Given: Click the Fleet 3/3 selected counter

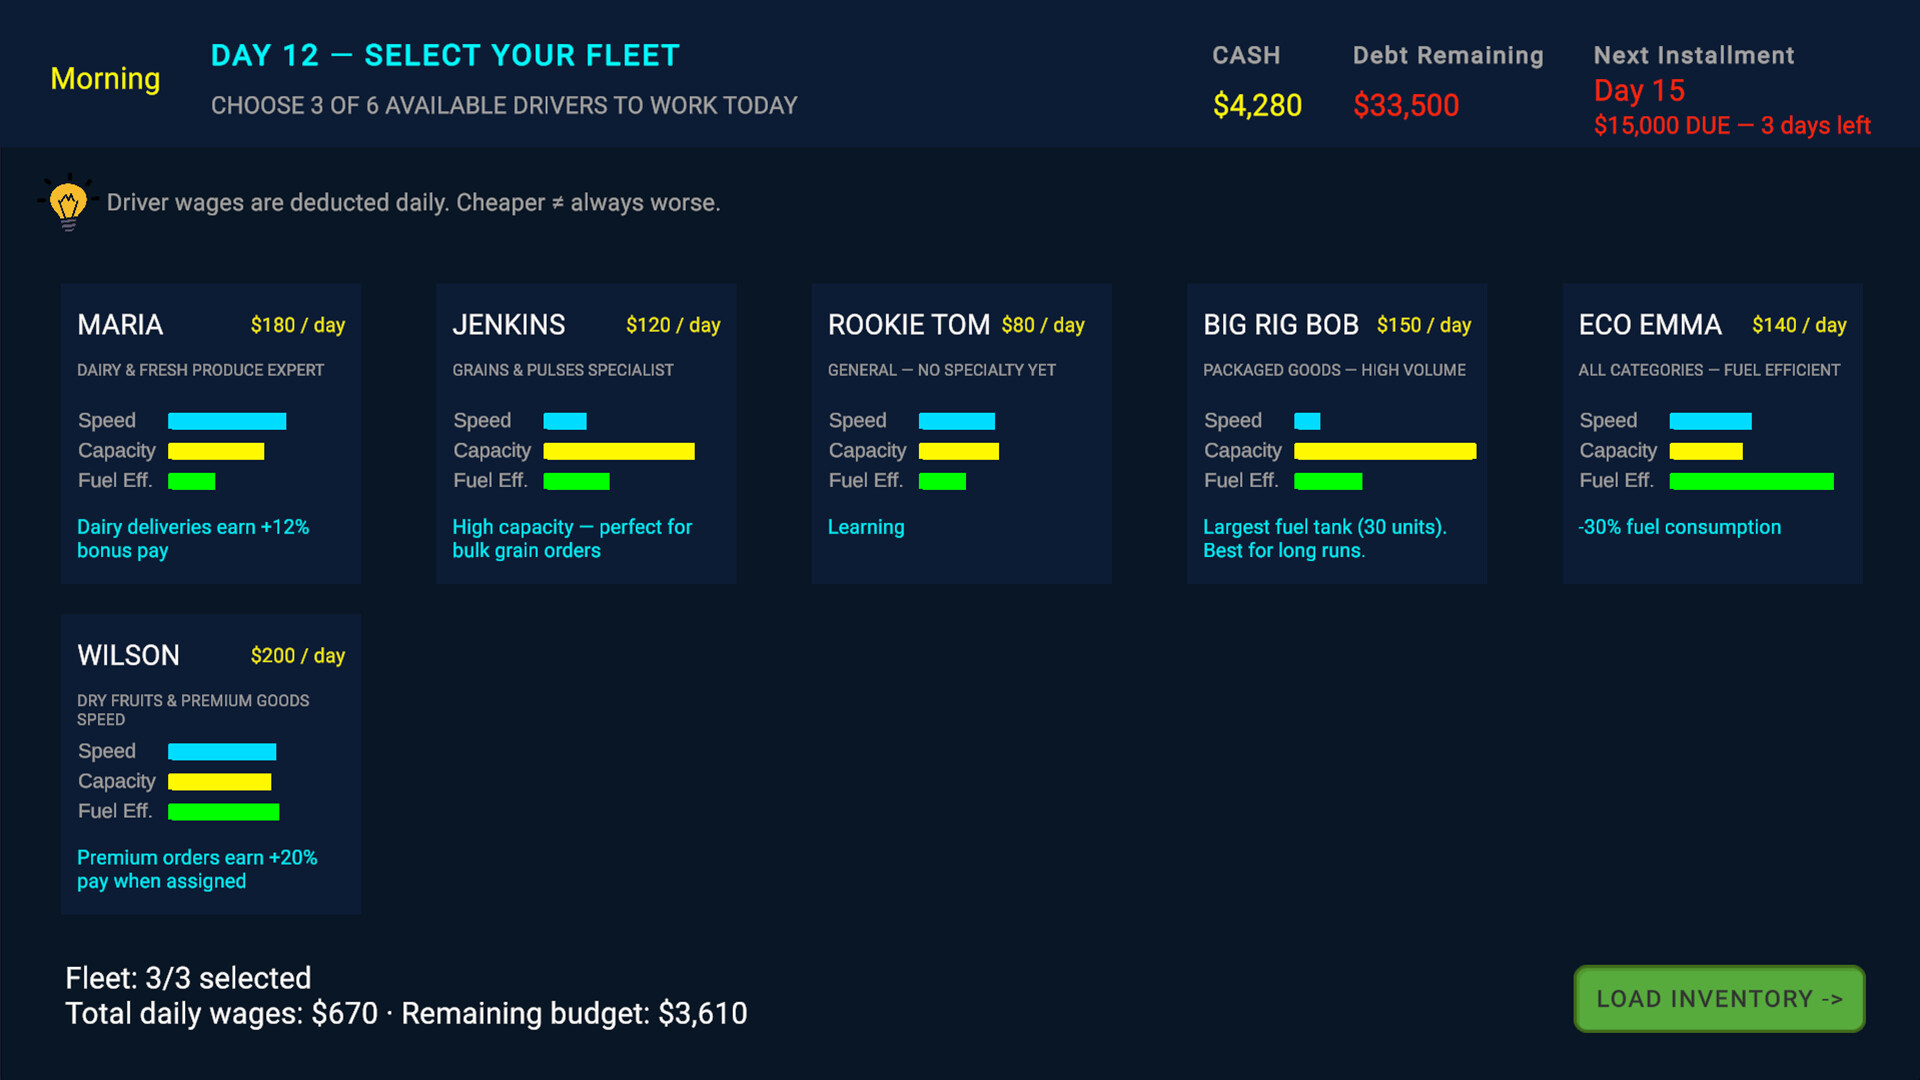Looking at the screenshot, I should point(188,978).
